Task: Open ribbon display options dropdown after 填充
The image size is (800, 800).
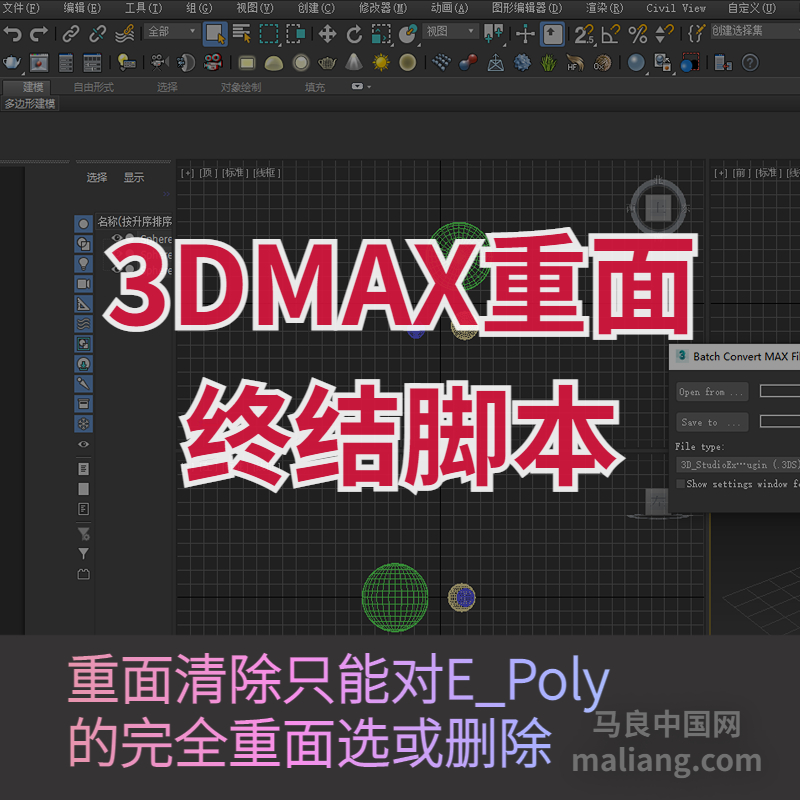Action: click(361, 87)
